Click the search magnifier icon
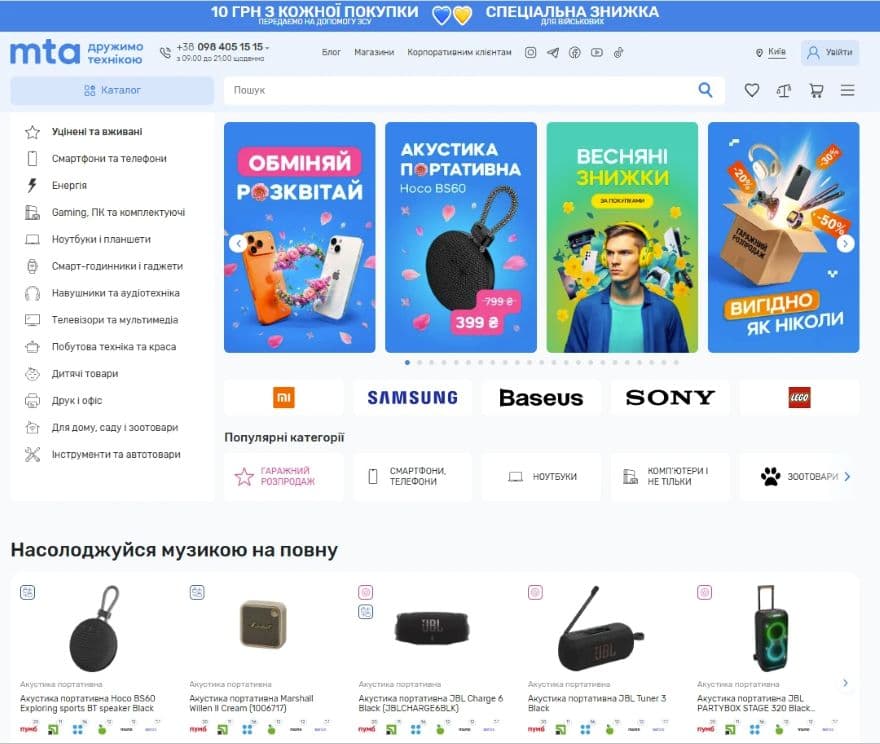This screenshot has height=744, width=880. (x=705, y=90)
